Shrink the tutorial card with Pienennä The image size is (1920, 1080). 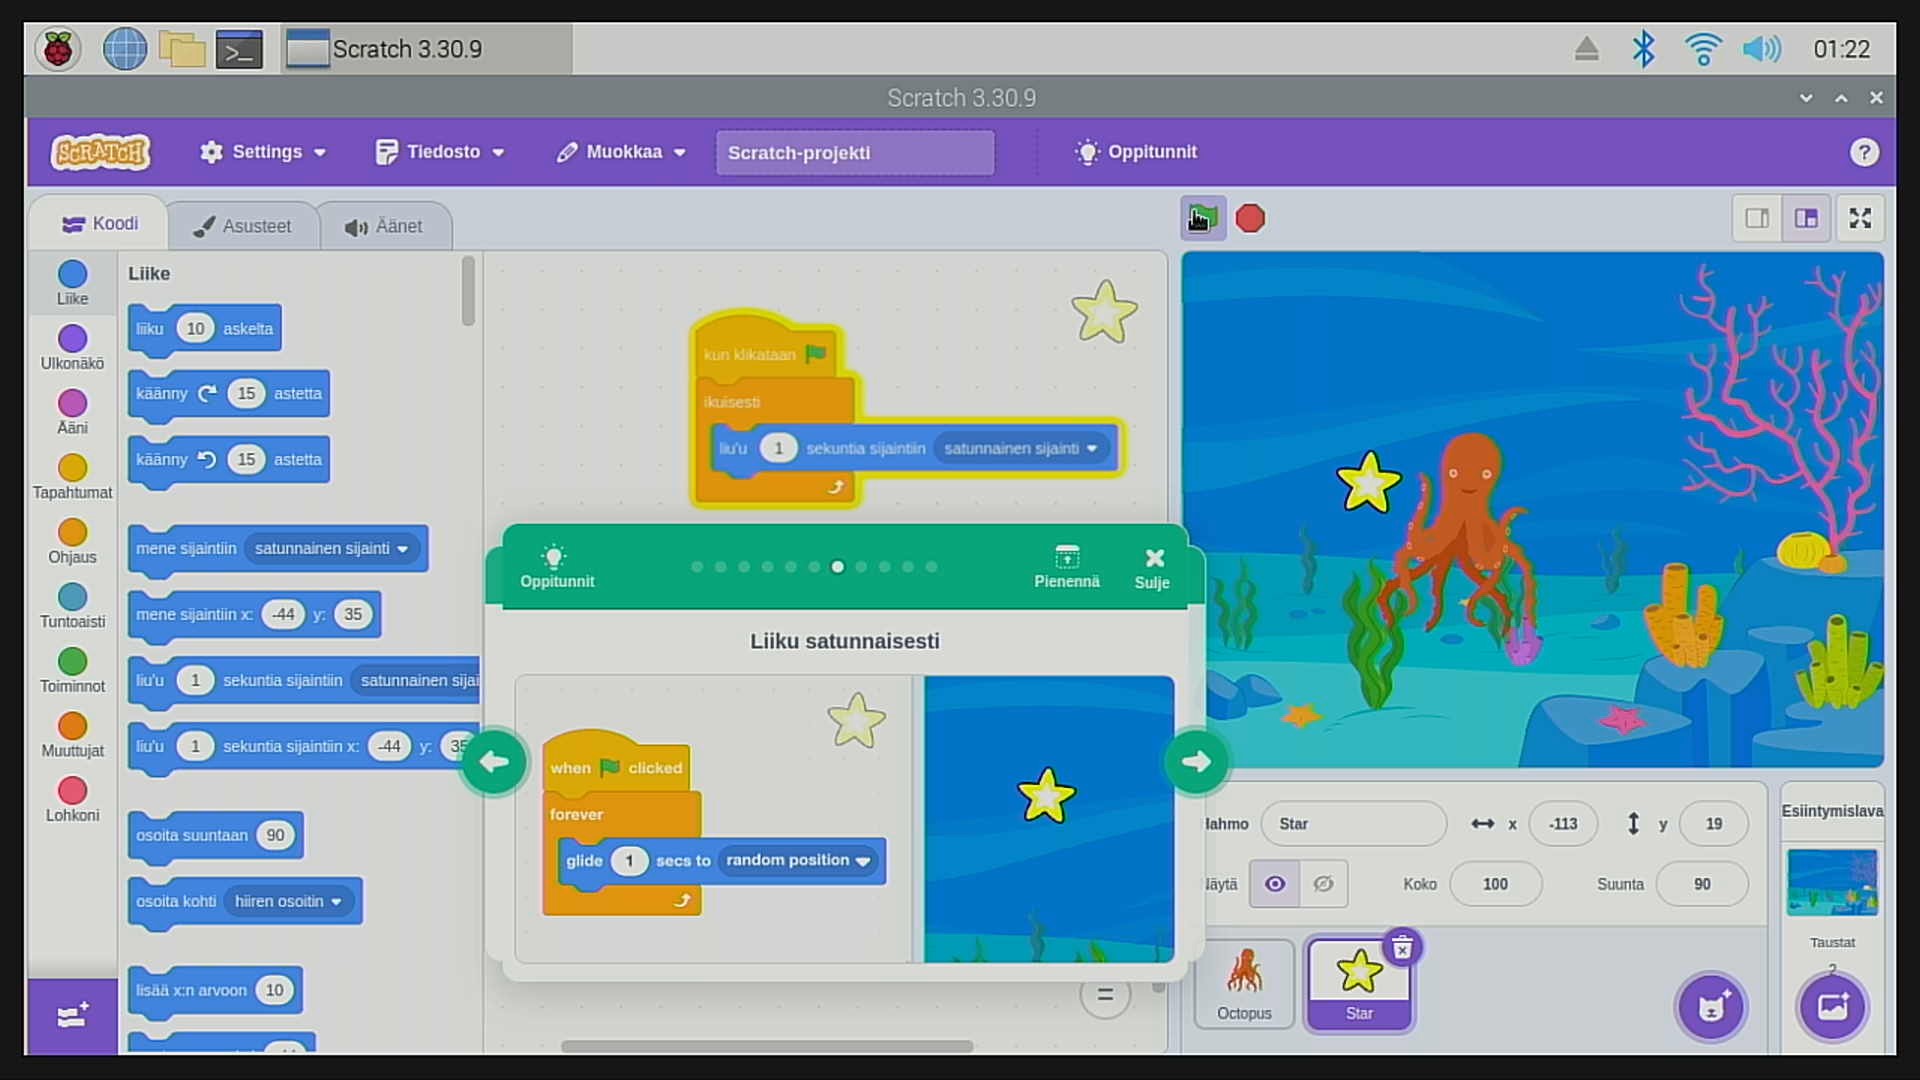(1066, 566)
